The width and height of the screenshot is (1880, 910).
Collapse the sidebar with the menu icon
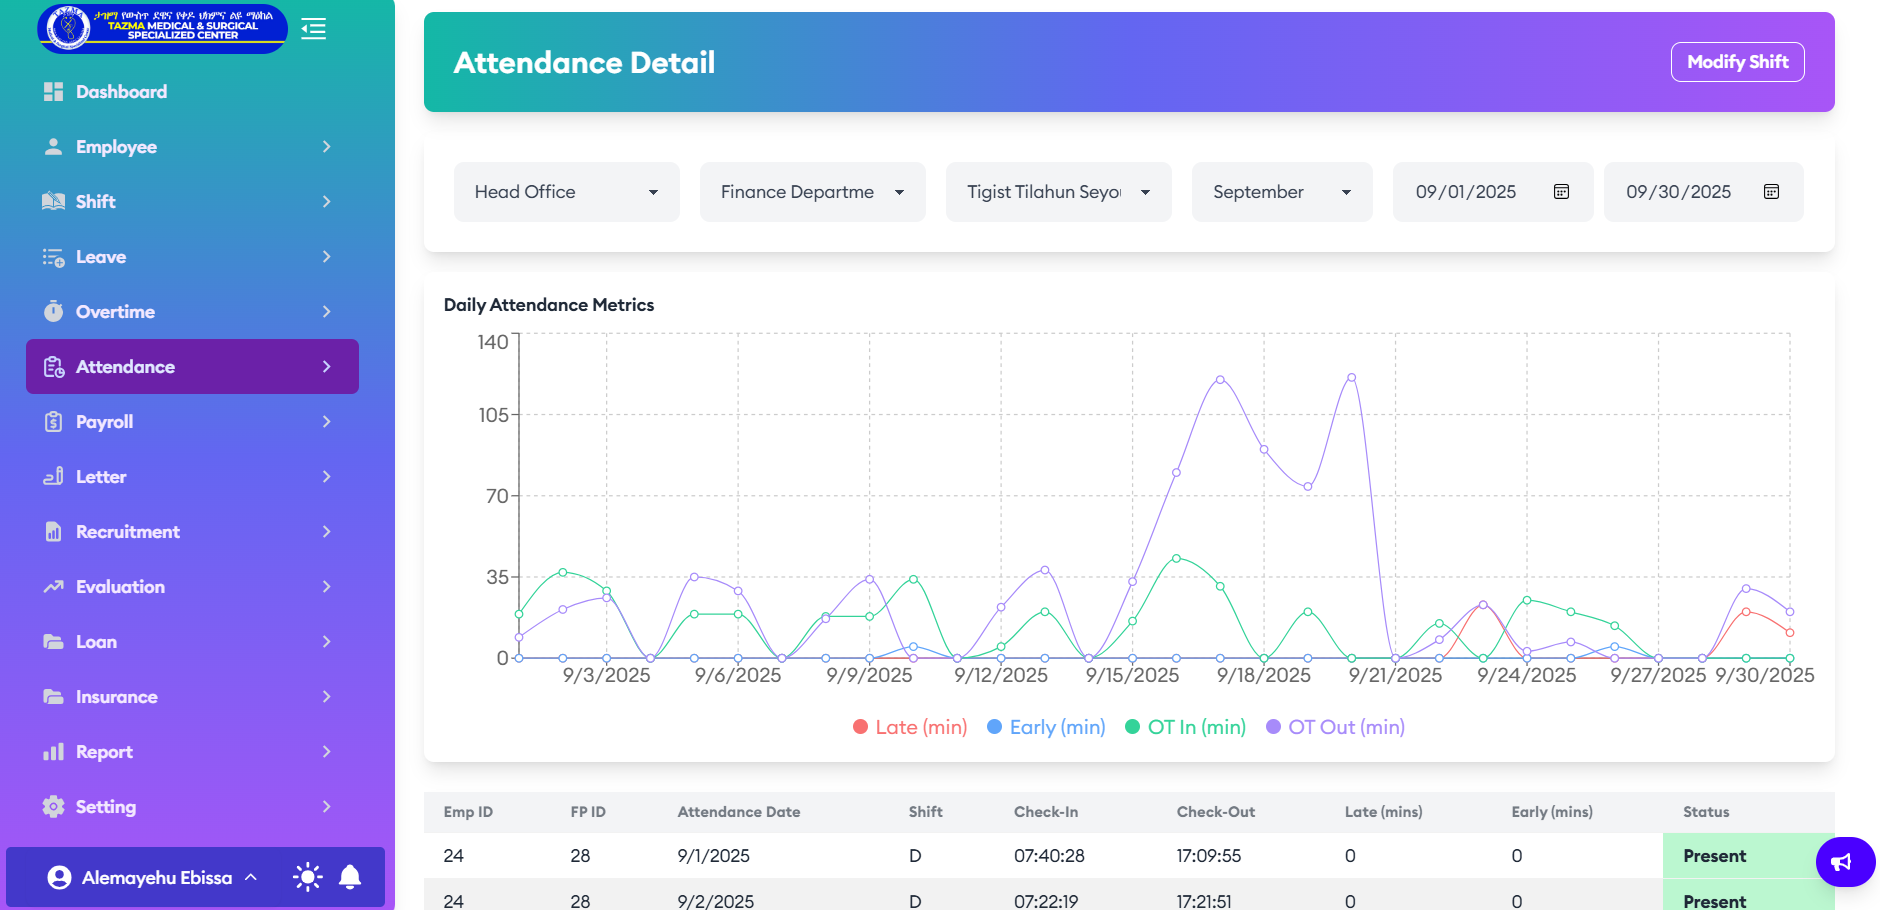314,29
